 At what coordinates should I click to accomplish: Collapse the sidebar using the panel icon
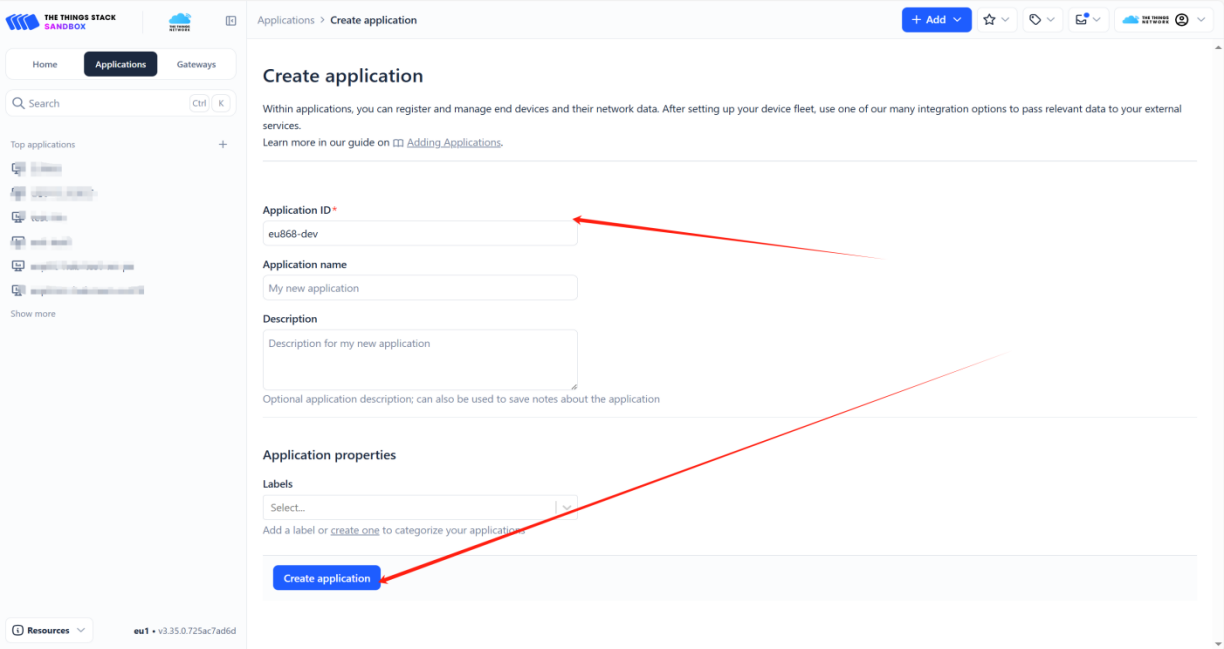pos(231,20)
